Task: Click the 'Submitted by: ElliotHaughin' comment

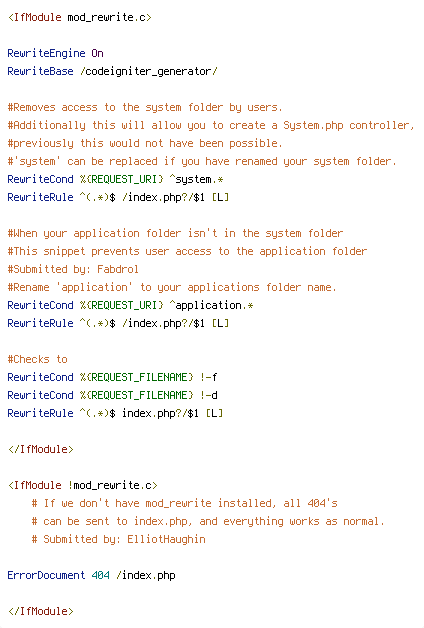Action: click(119, 539)
